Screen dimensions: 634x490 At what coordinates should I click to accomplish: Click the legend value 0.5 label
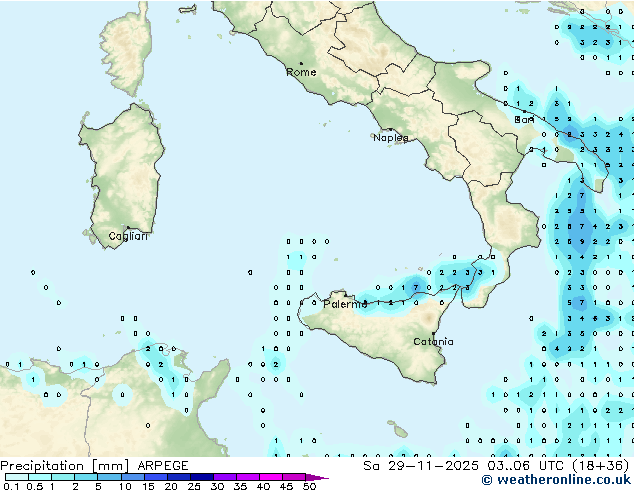pos(34,486)
